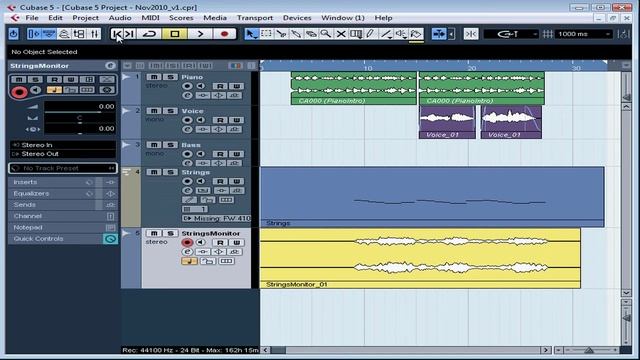Image resolution: width=640 pixels, height=360 pixels.
Task: Open the Devices menu
Action: (x=297, y=18)
